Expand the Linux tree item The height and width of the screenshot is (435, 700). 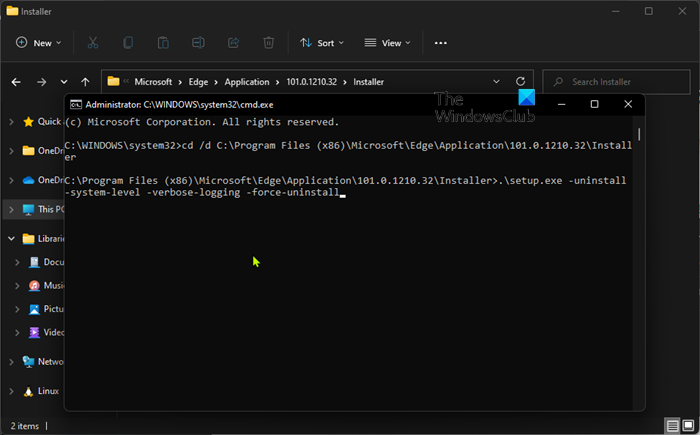pos(11,391)
